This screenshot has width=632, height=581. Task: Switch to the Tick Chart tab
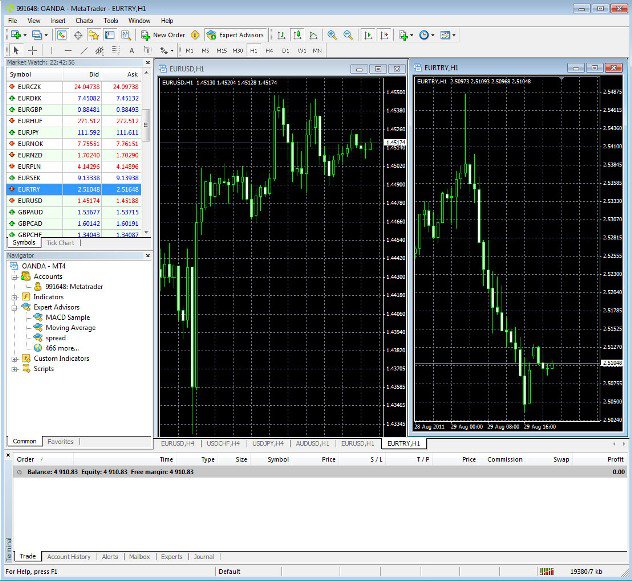pos(60,243)
